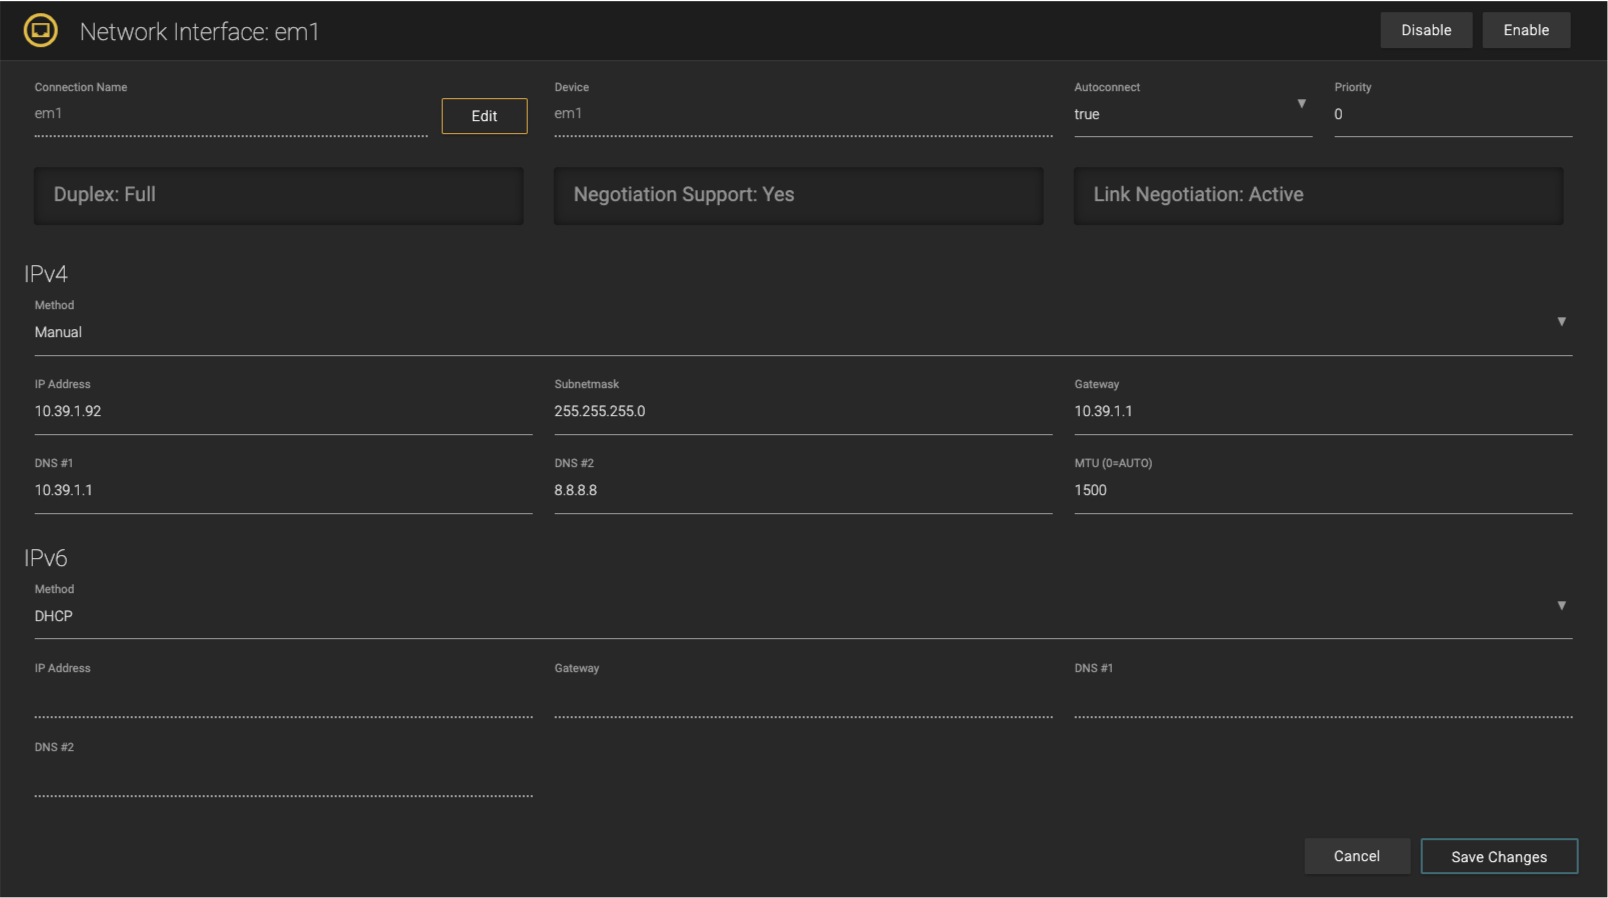Viewport: 1608px width, 898px height.
Task: Expand the IPv4 Method dropdown arrow
Action: [x=1561, y=322]
